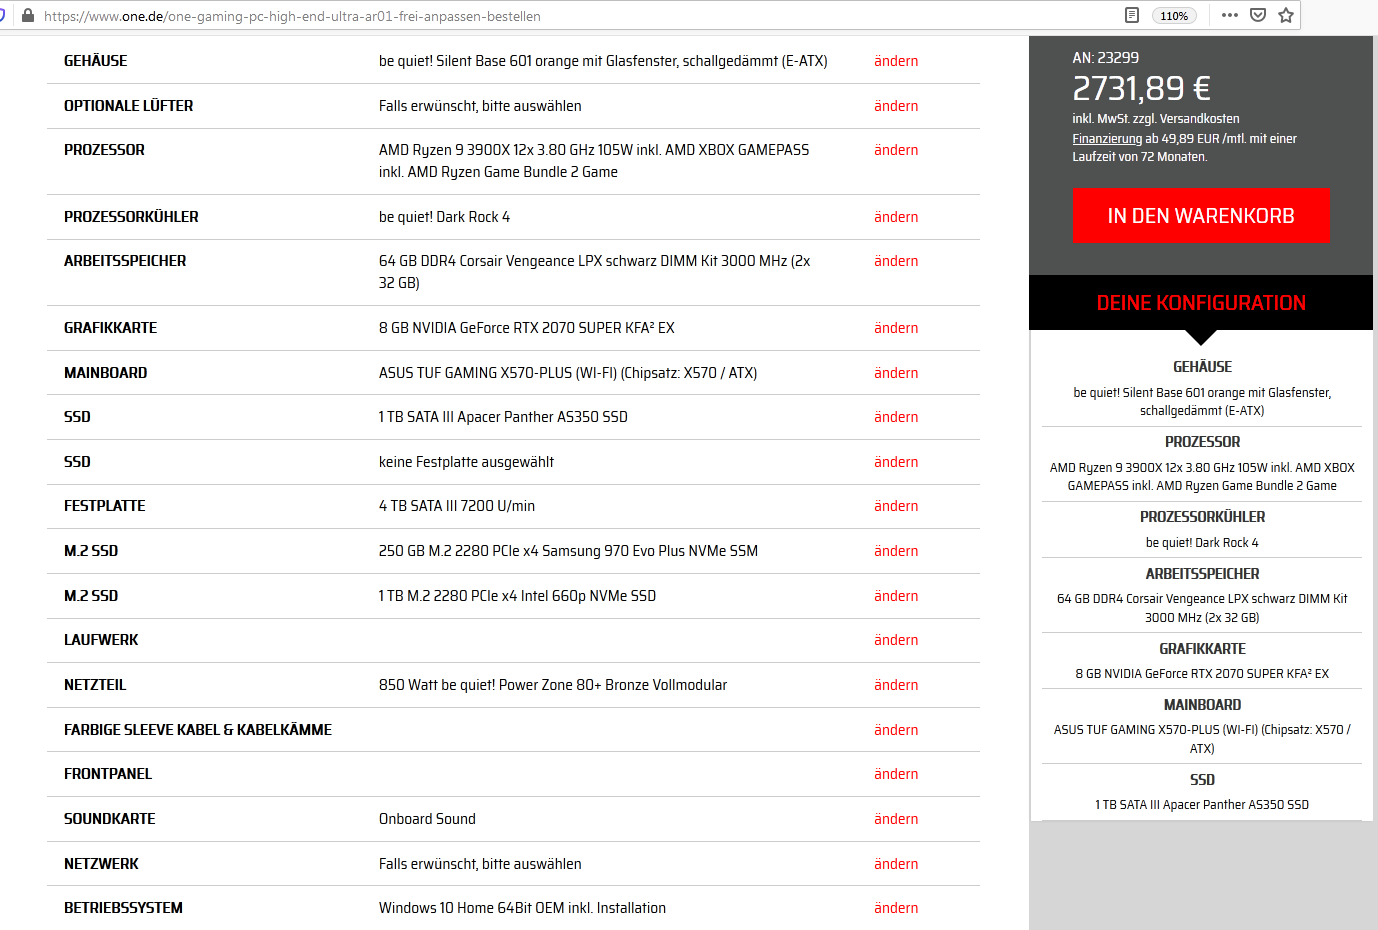Click 'inkl. MwSt. zzgl. Versandkosten' note

point(1156,119)
